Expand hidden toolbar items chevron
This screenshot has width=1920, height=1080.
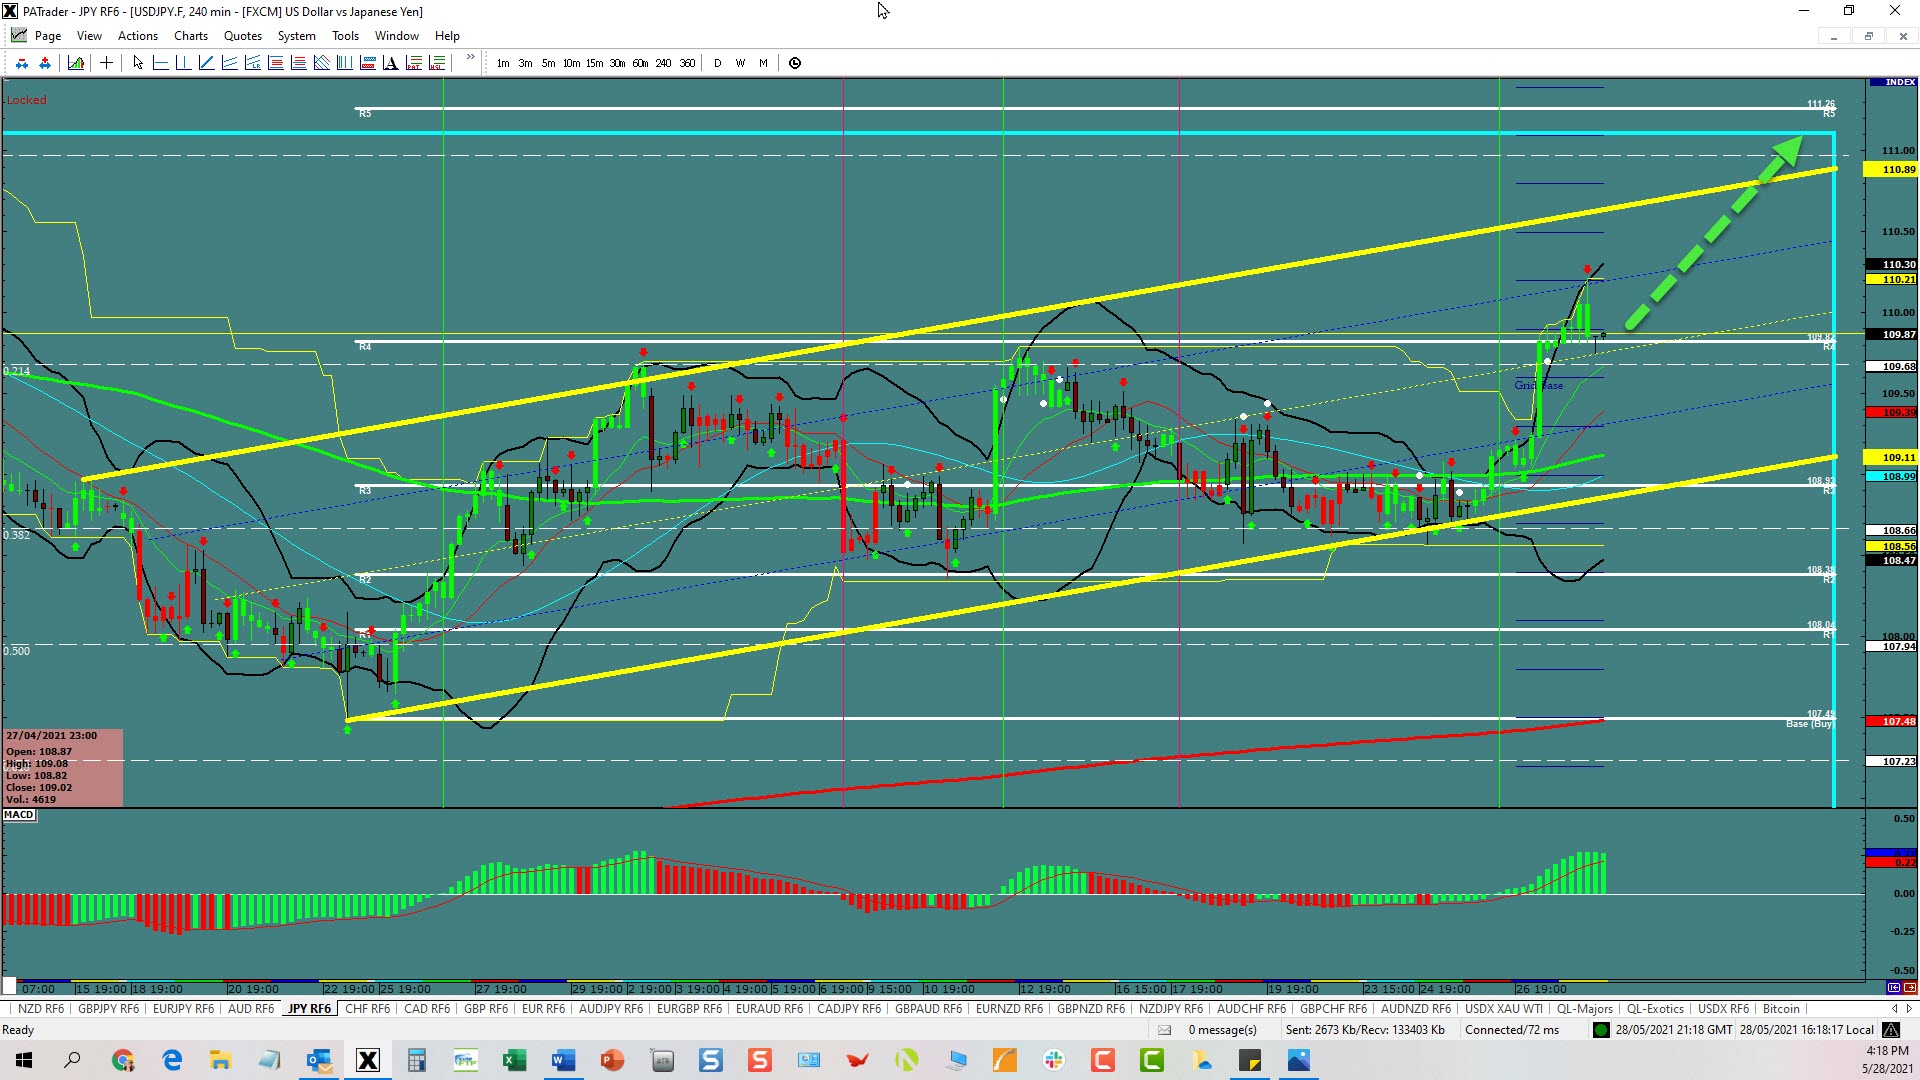coord(470,58)
